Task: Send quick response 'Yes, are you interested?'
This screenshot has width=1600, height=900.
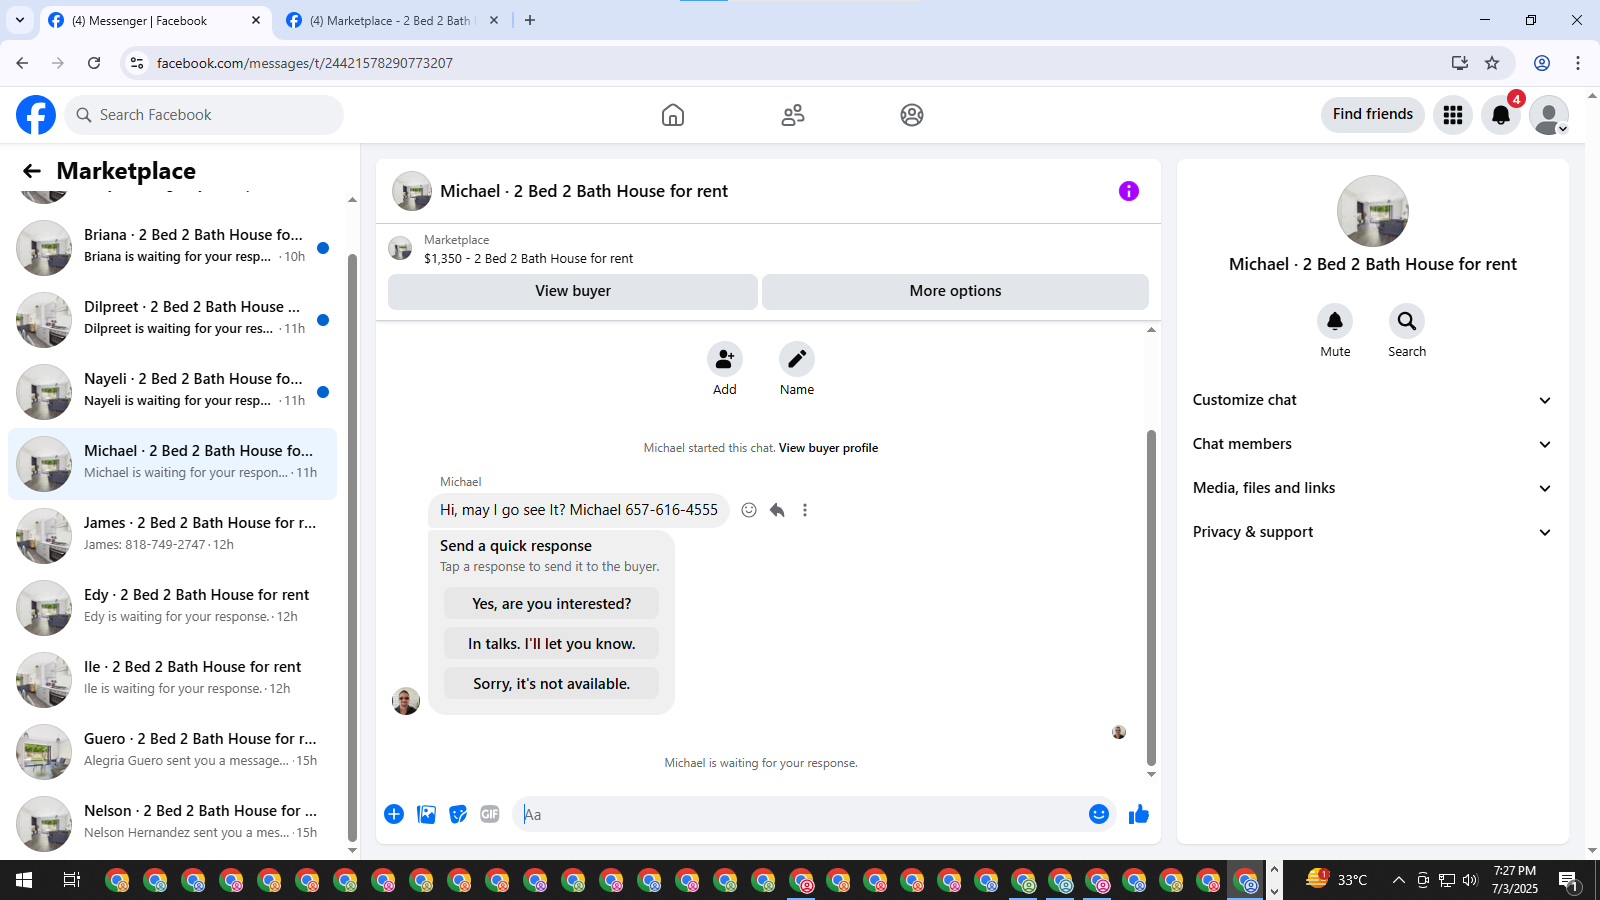Action: click(552, 604)
